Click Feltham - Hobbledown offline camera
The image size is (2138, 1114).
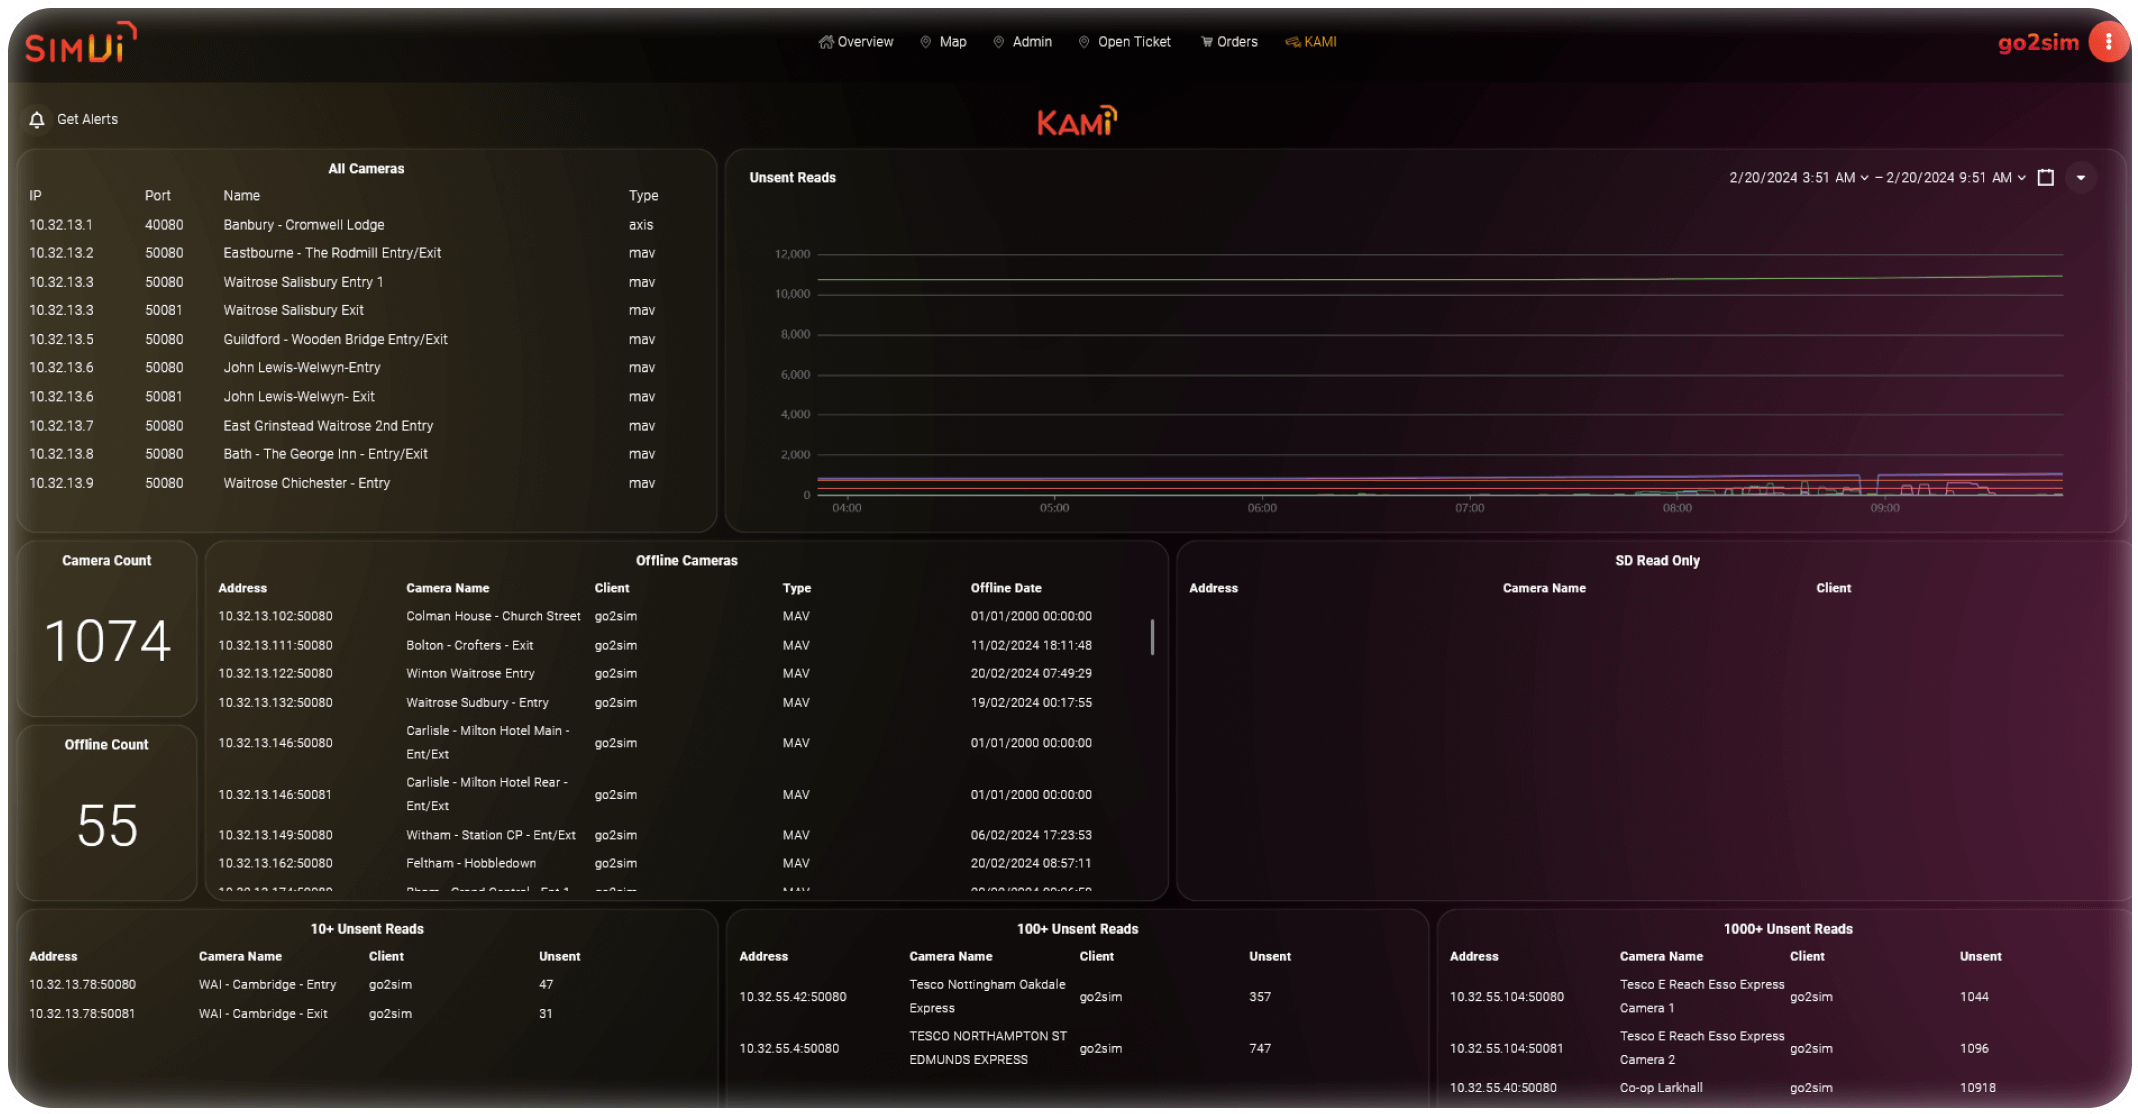[x=471, y=863]
